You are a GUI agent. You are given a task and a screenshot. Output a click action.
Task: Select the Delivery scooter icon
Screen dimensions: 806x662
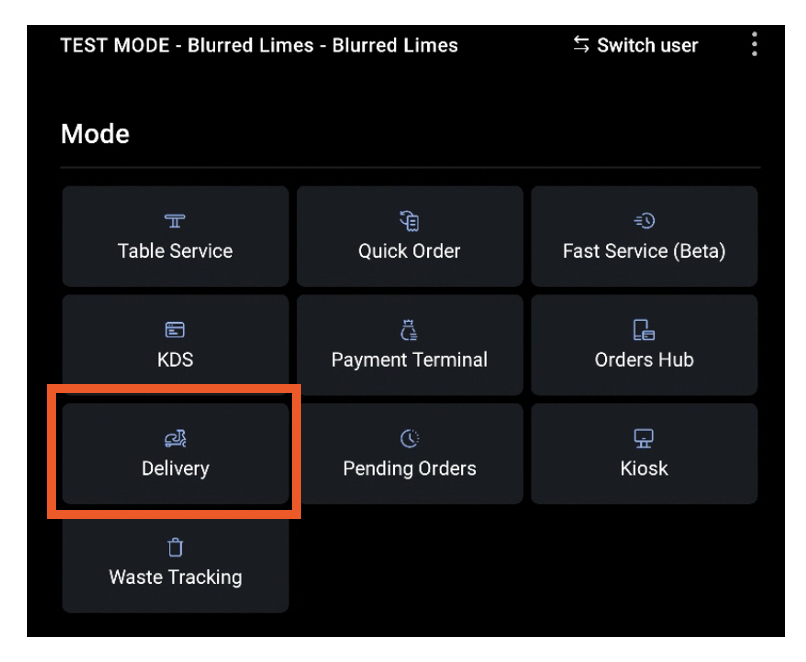point(174,437)
